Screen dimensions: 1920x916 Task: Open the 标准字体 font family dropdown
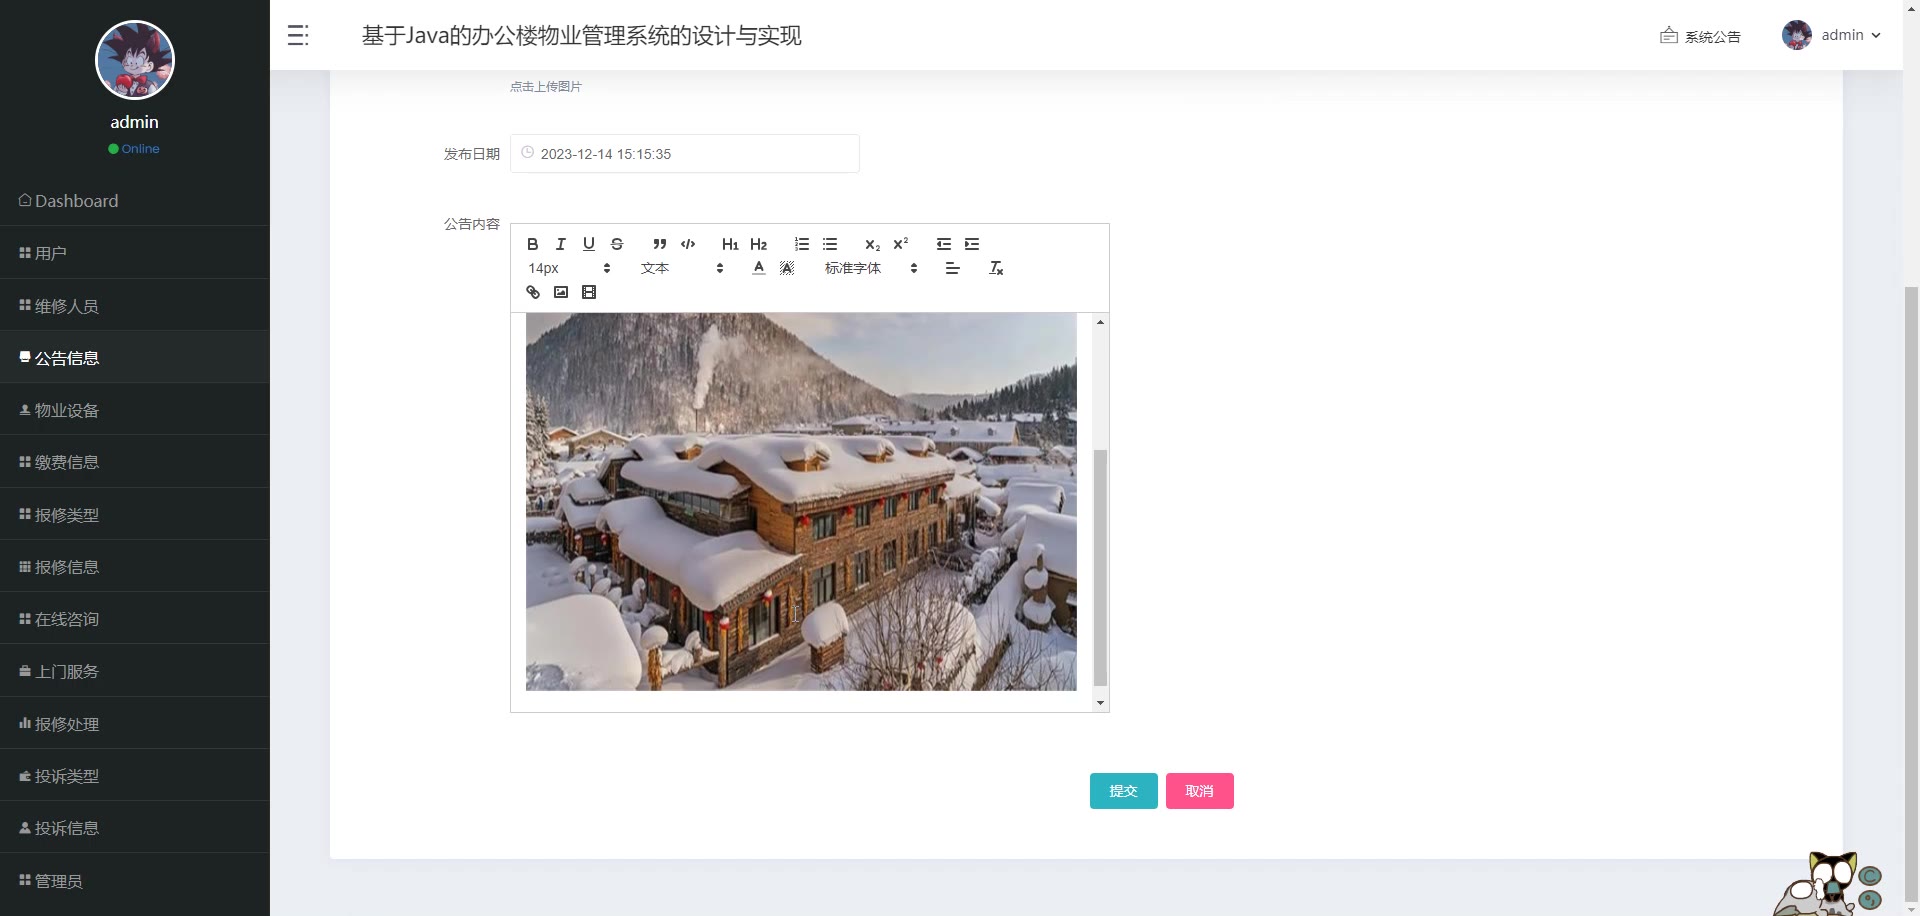(x=871, y=268)
